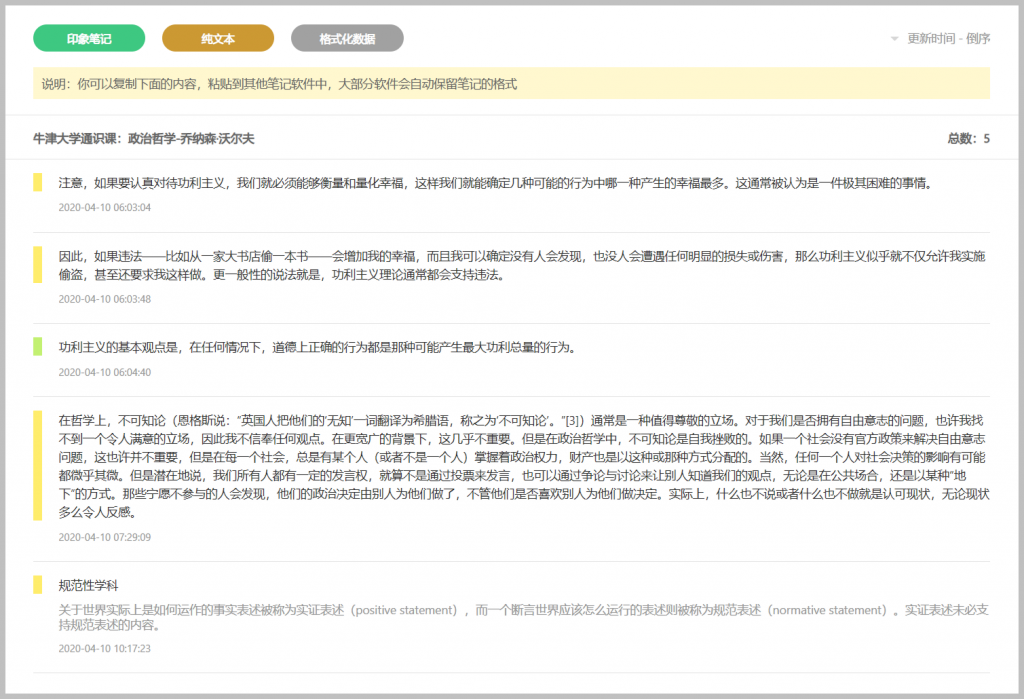Click the yellow notice banner about copying content
This screenshot has height=699, width=1024.
(x=511, y=84)
